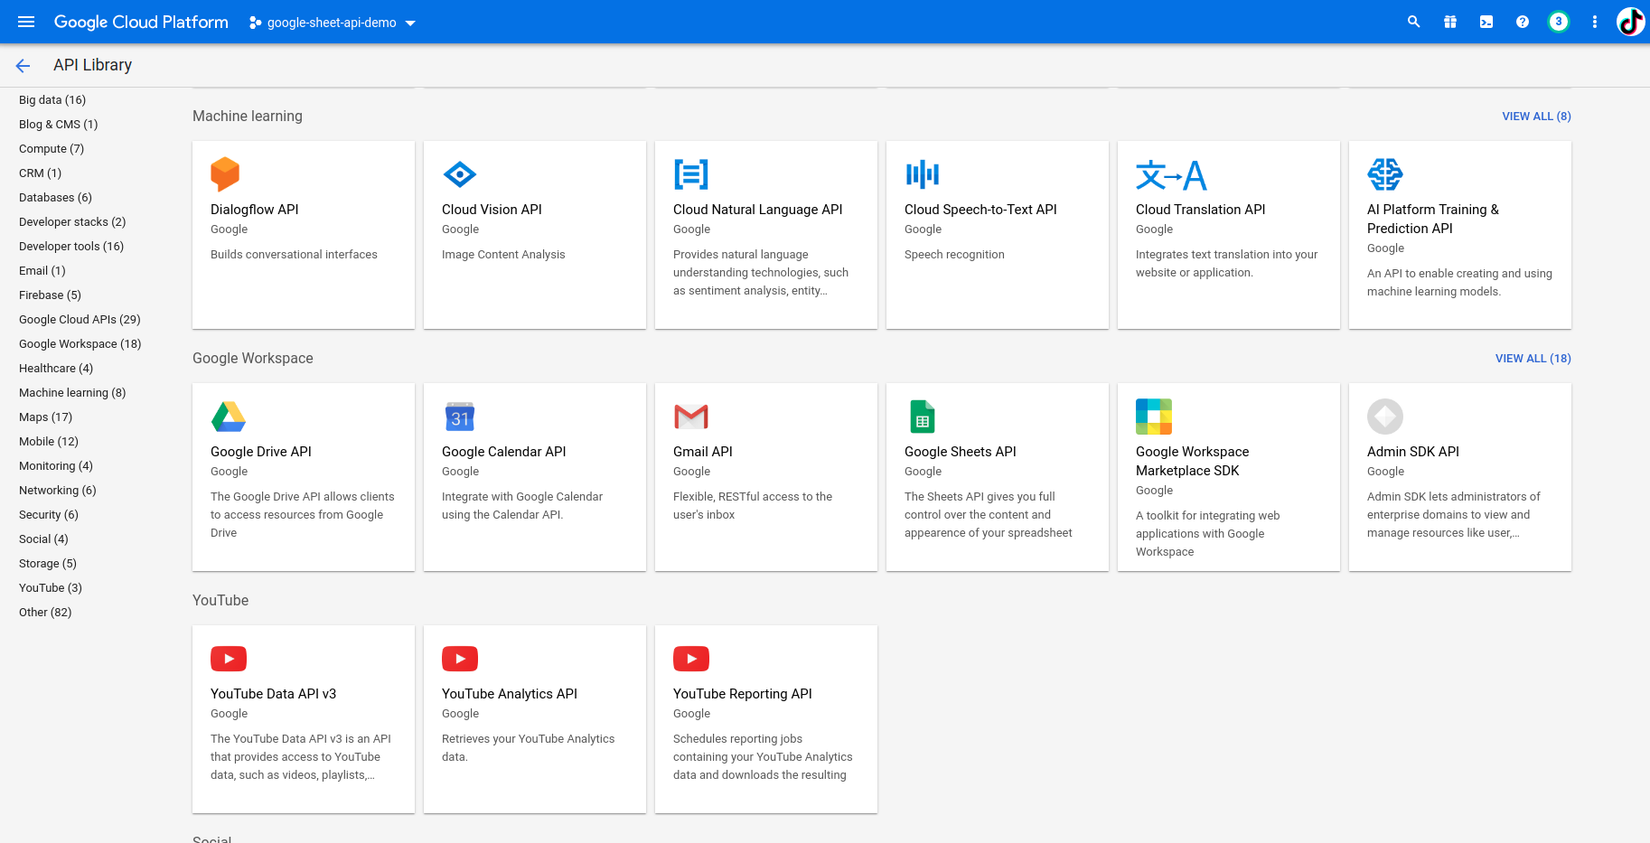Click the Cloud Translation API icon
The image size is (1650, 843).
point(1171,175)
